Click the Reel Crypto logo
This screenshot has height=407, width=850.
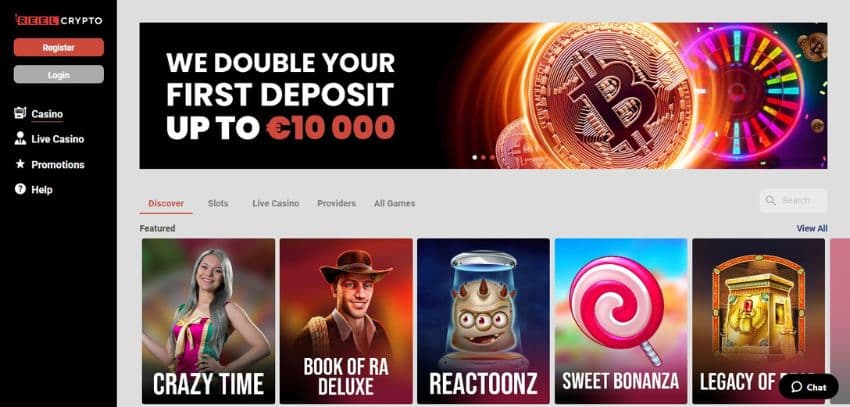pyautogui.click(x=59, y=20)
